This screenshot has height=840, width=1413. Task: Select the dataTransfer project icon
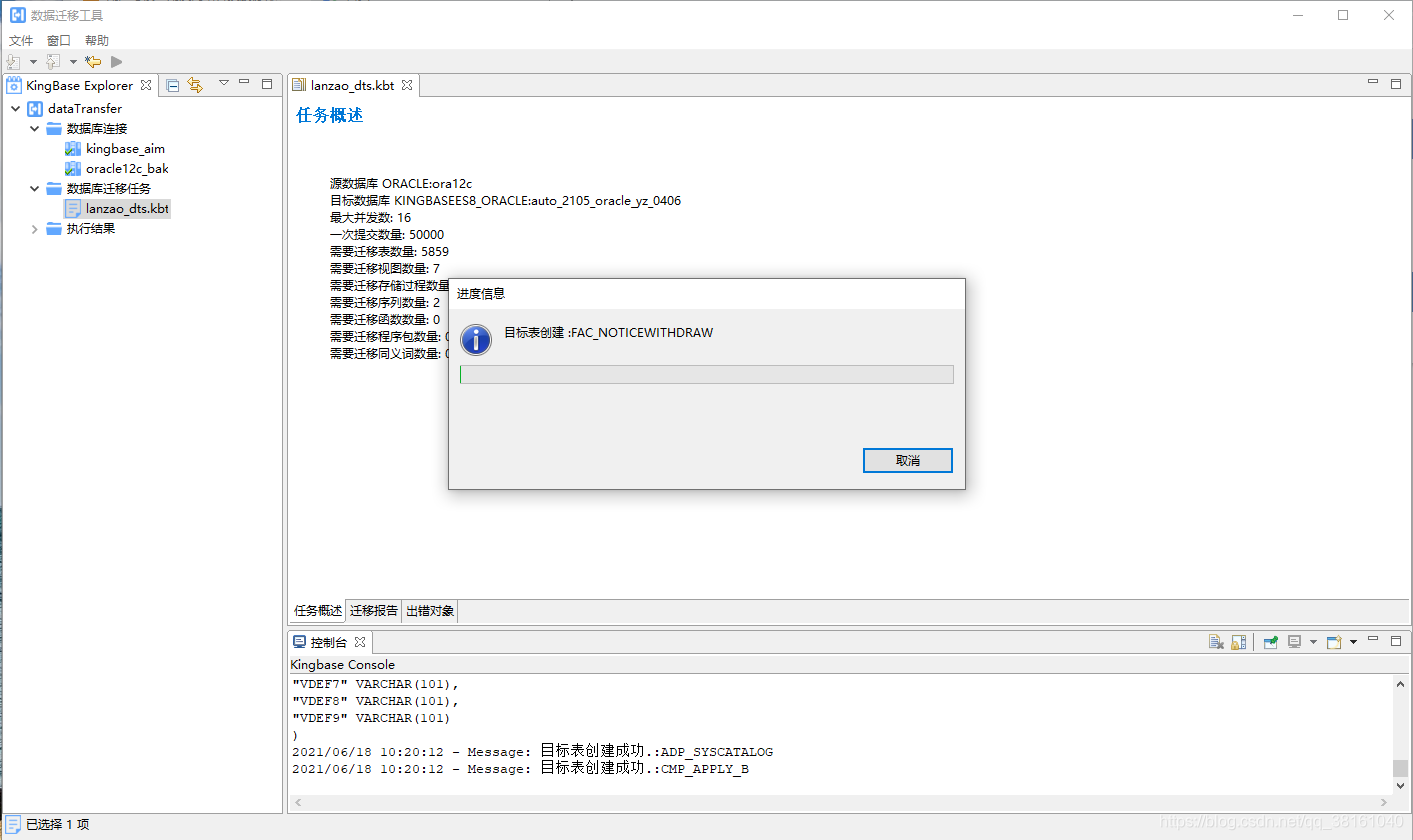click(x=35, y=108)
